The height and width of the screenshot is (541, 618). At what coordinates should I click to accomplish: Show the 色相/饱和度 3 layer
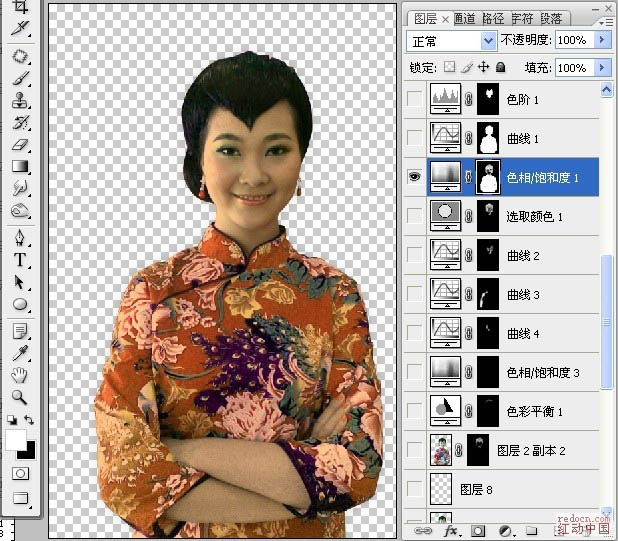tap(414, 372)
